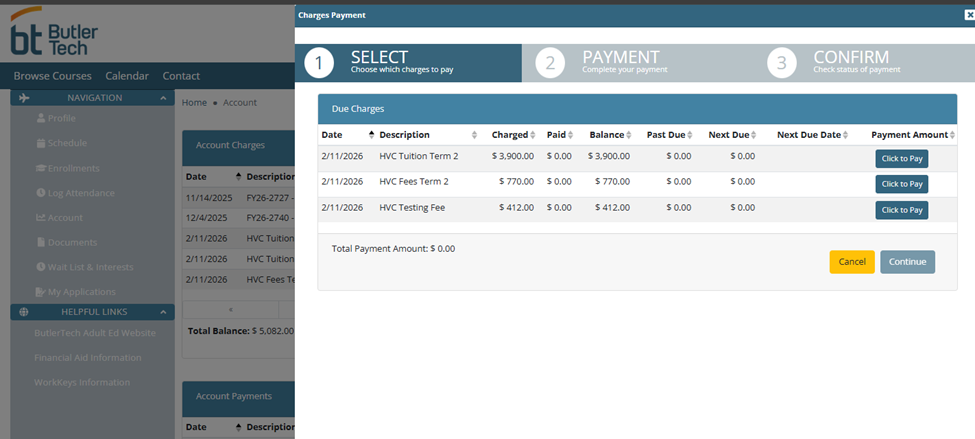Click to Pay for HVC Testing Fee
The image size is (975, 439).
point(901,210)
